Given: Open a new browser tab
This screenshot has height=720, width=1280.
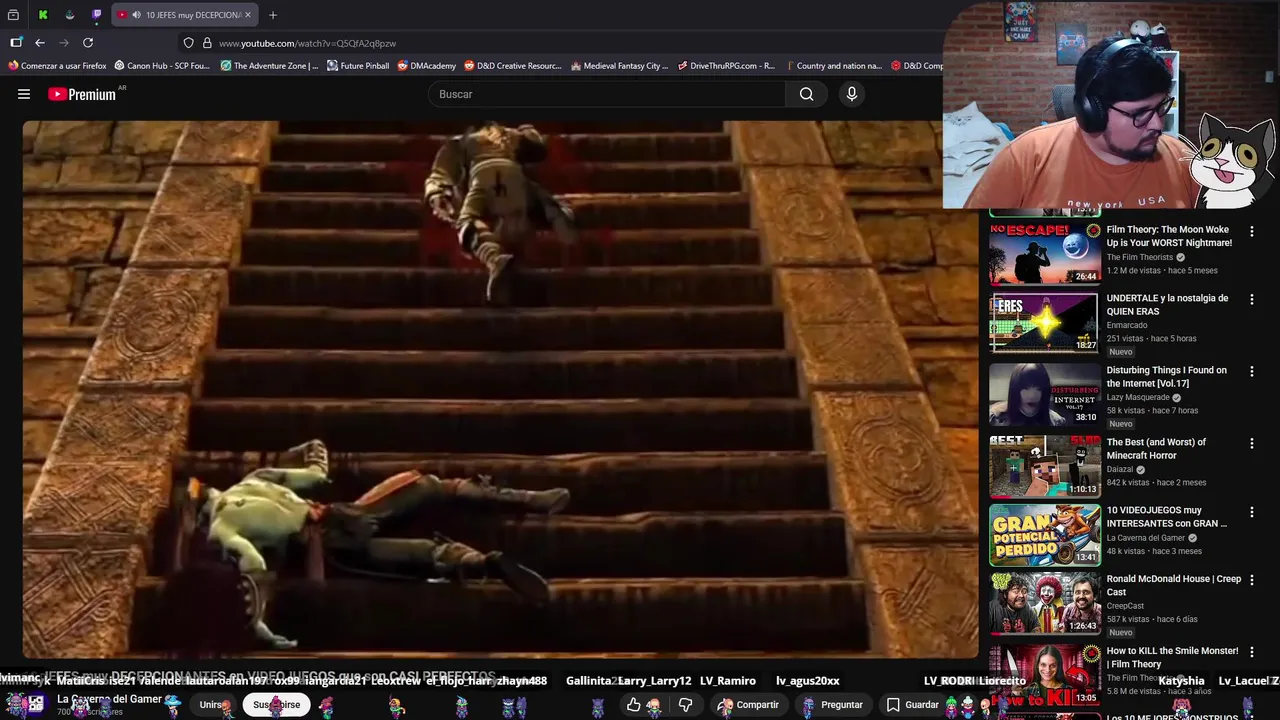Looking at the screenshot, I should click(273, 15).
